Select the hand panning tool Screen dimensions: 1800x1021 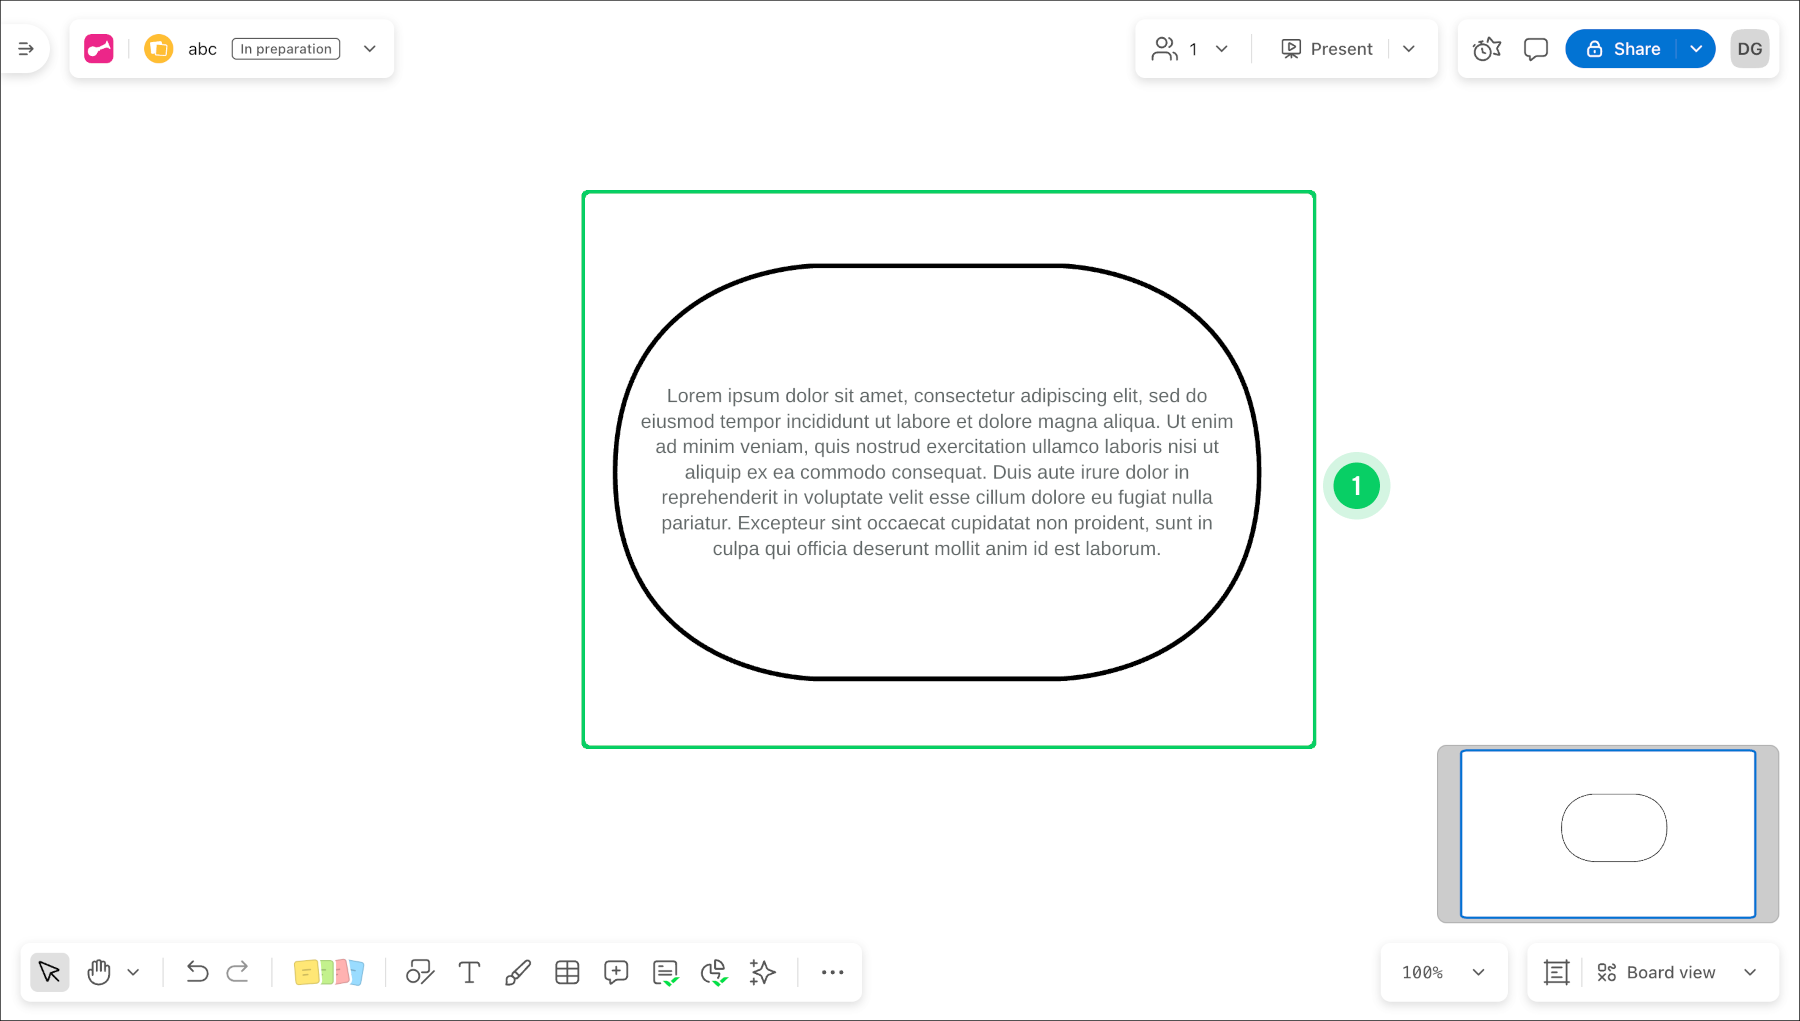click(98, 971)
